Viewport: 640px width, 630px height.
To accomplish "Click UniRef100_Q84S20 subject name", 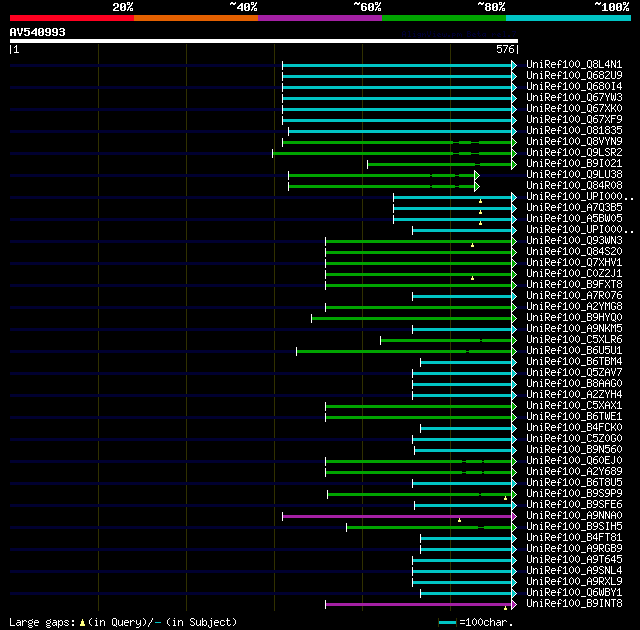I will click(x=574, y=252).
